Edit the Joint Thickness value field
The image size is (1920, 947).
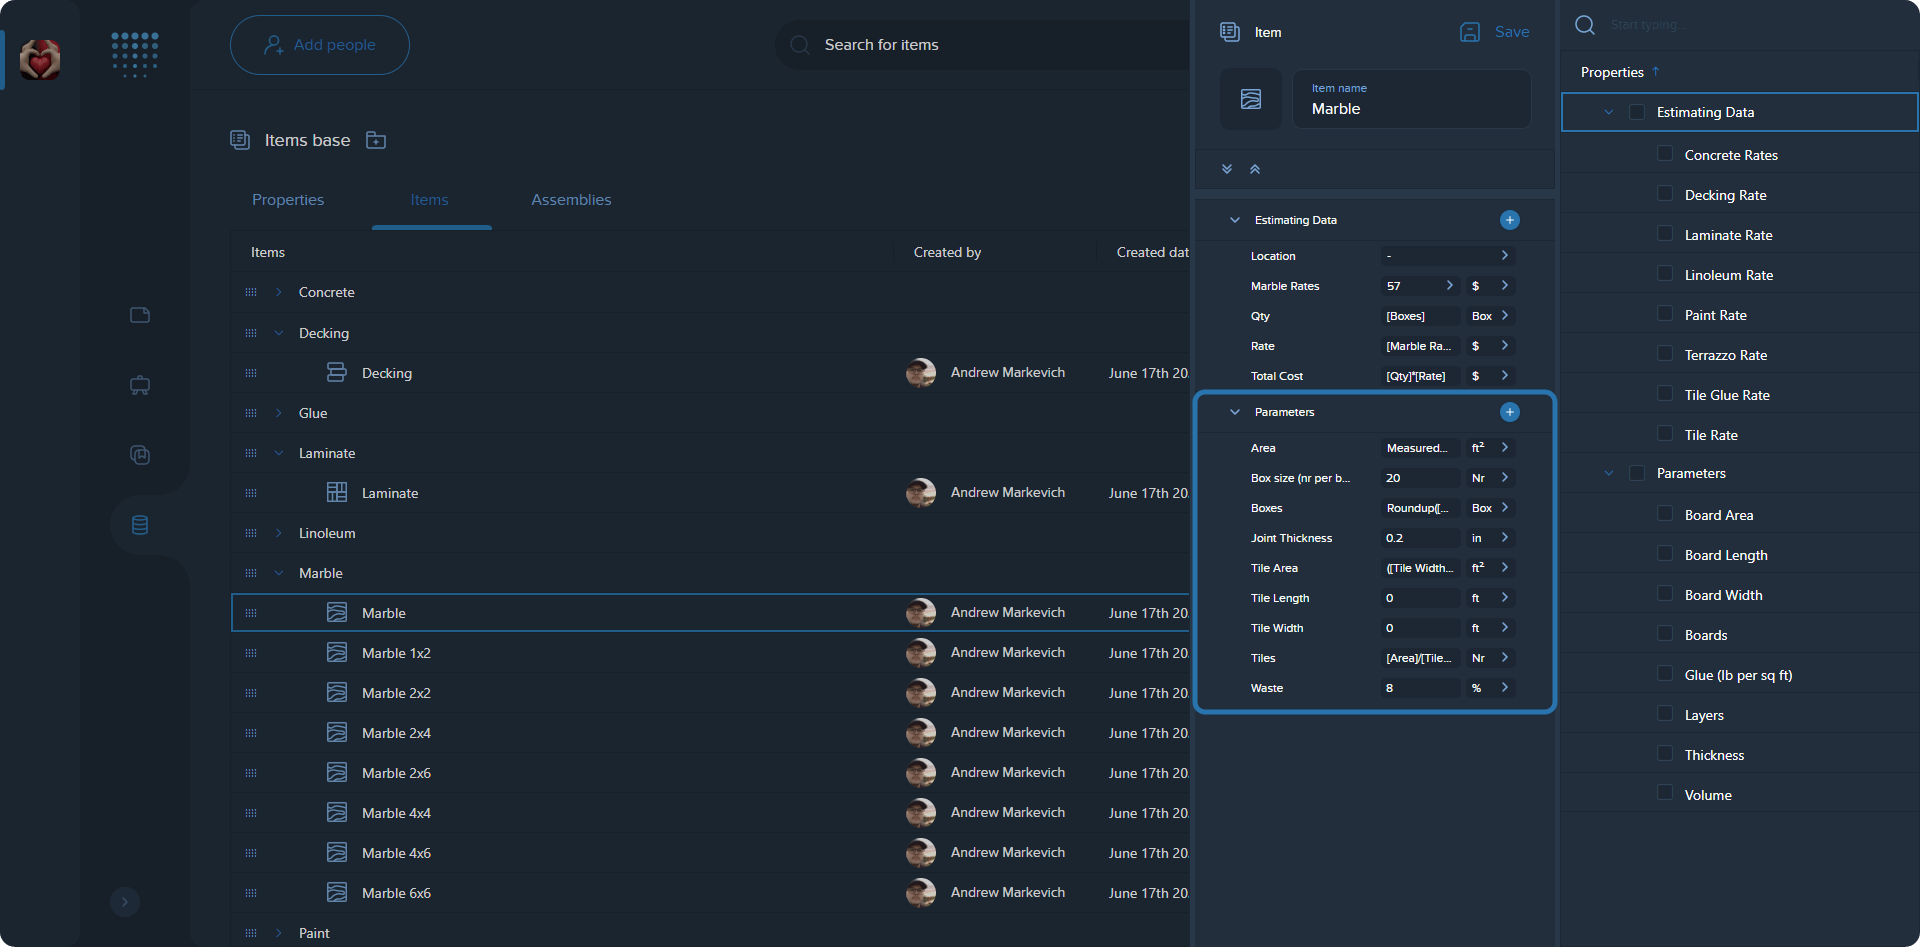(x=1420, y=538)
